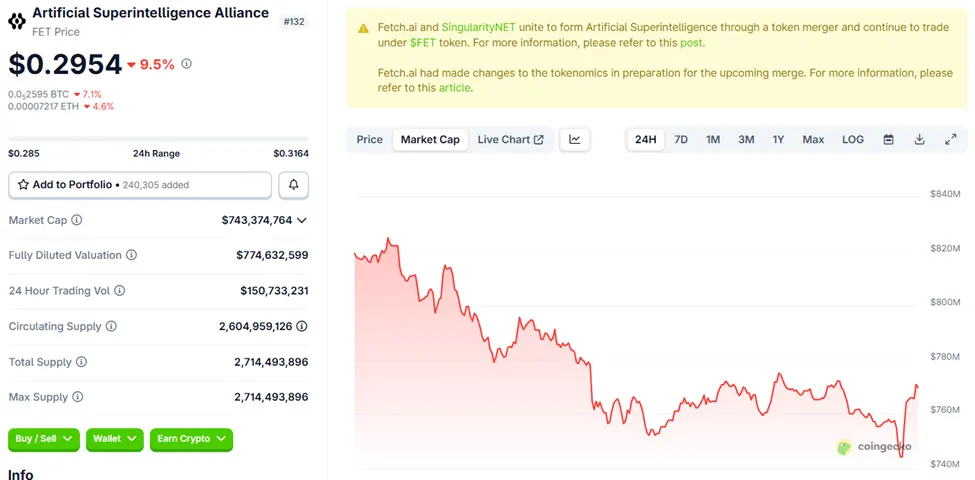The height and width of the screenshot is (480, 975).
Task: Click the download chart data icon
Action: [x=919, y=140]
